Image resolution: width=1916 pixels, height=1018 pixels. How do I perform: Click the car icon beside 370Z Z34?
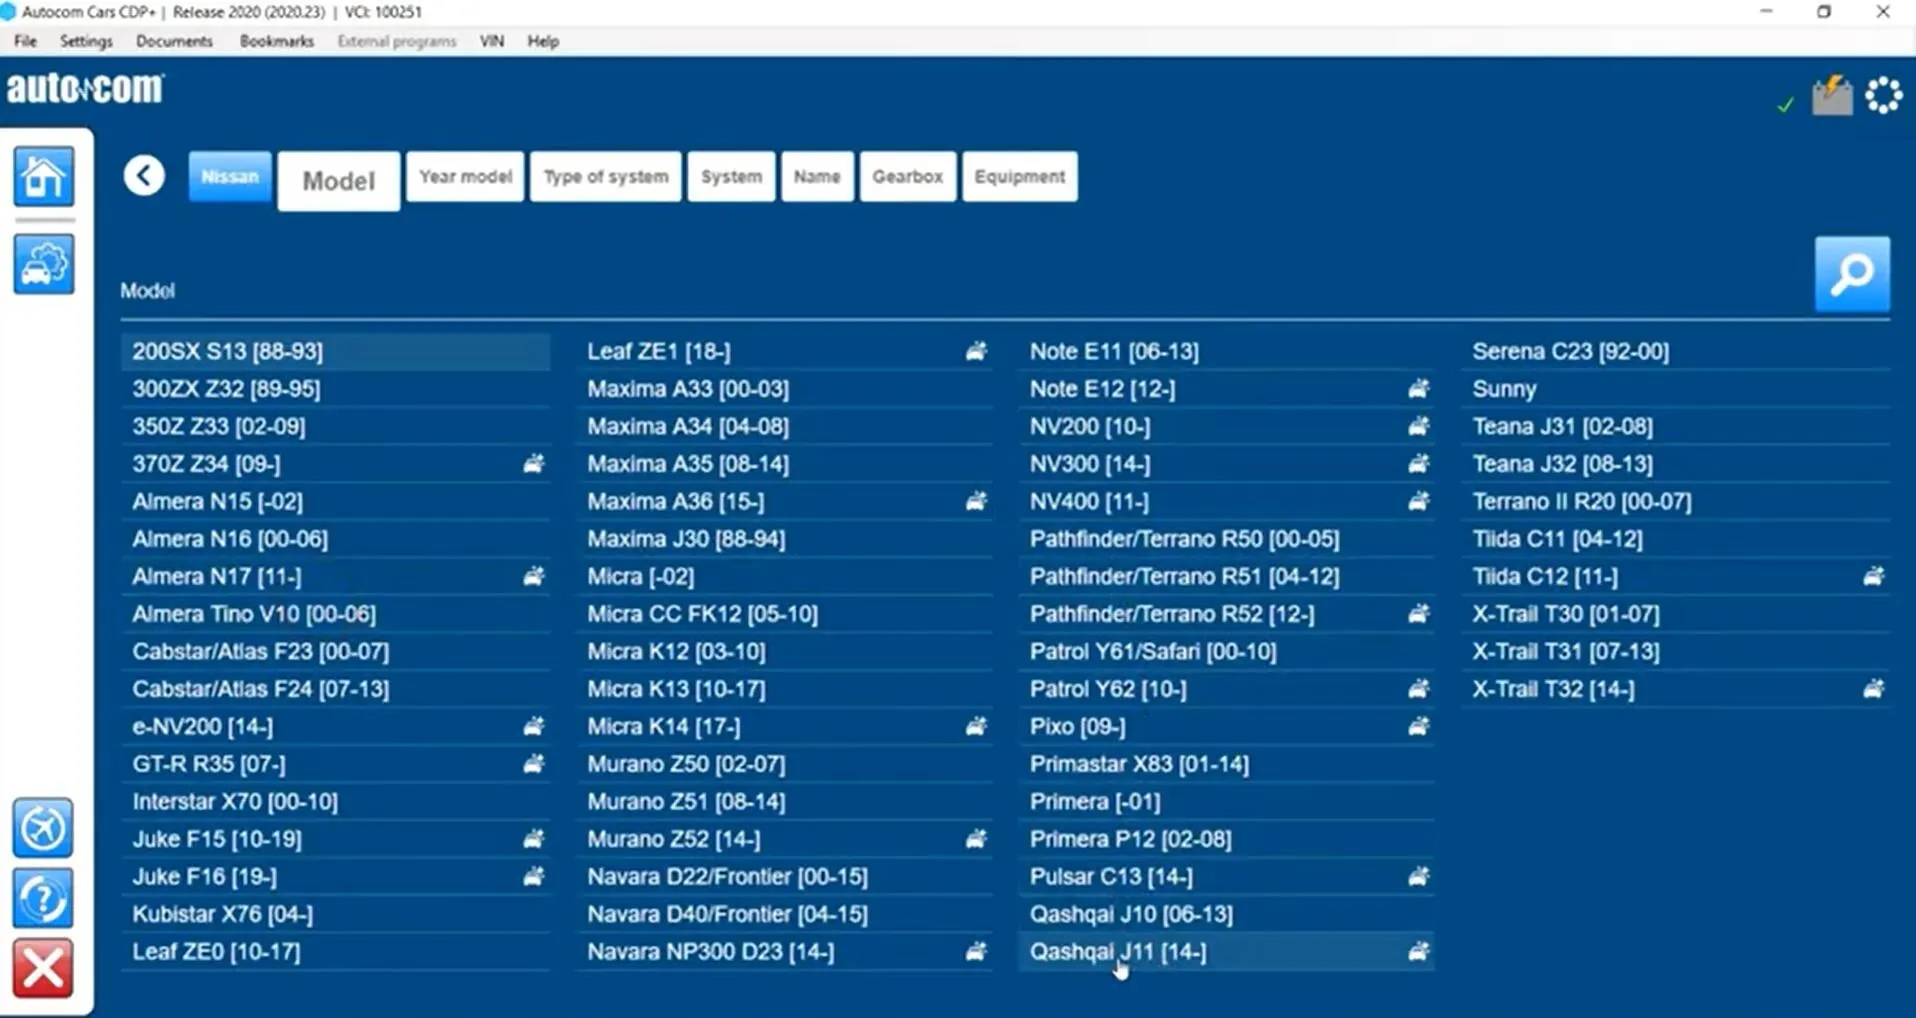click(x=534, y=464)
